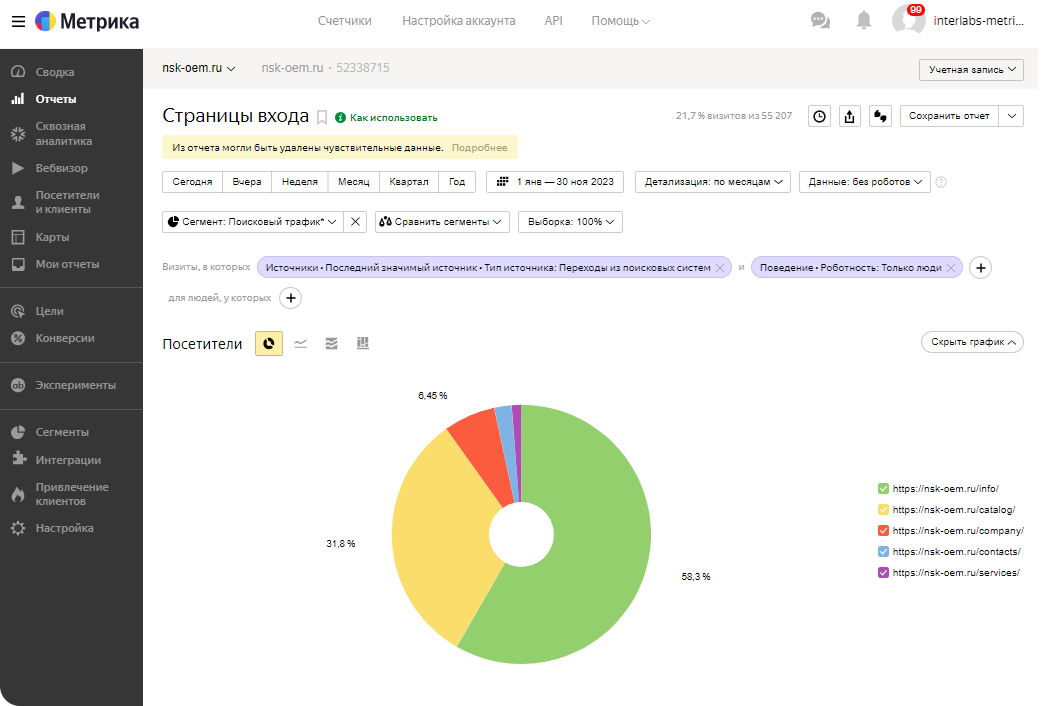Open the API top menu link

pyautogui.click(x=554, y=21)
